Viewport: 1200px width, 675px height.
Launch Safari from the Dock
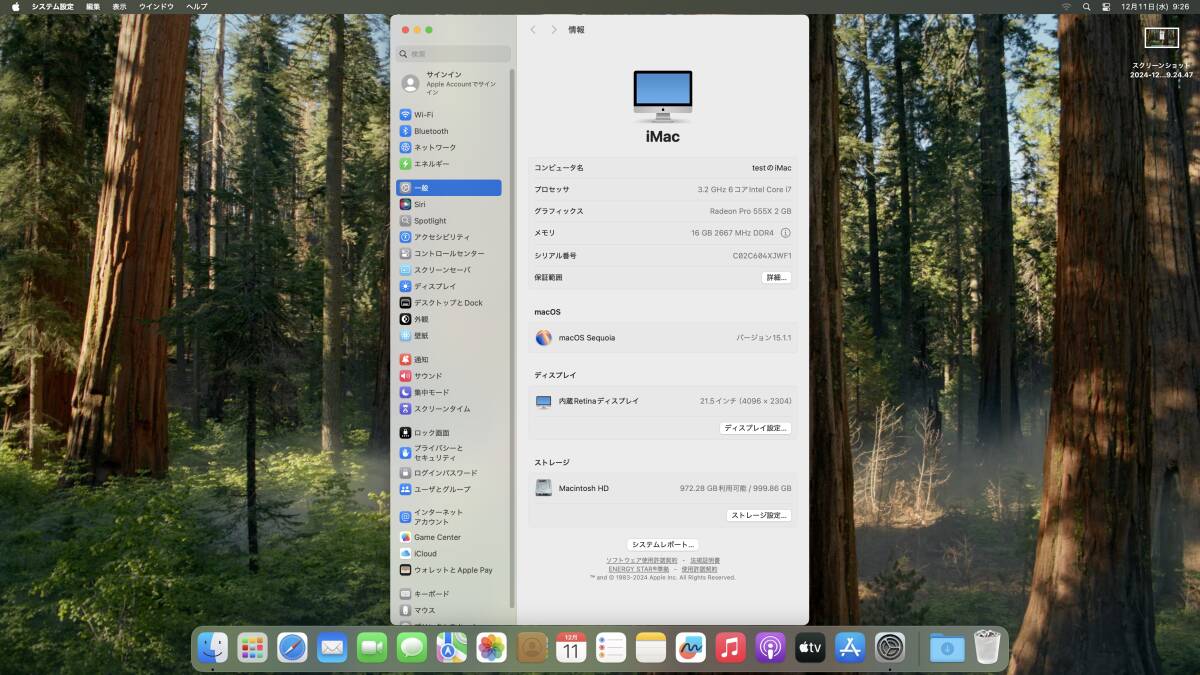[292, 648]
